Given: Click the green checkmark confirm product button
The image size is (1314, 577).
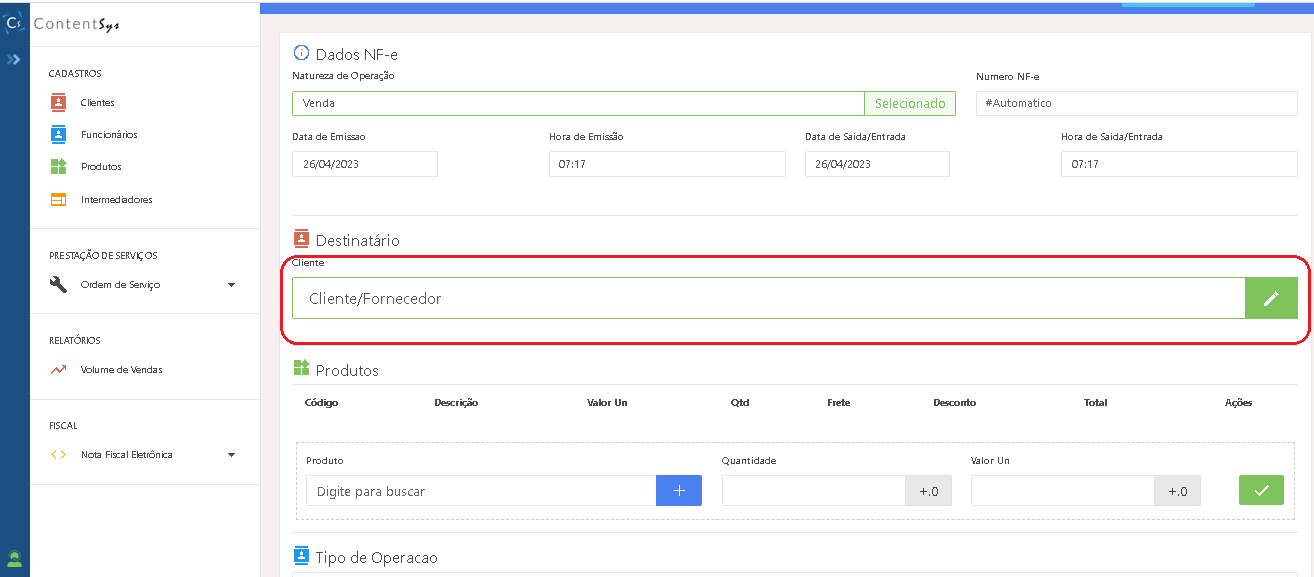Looking at the screenshot, I should (x=1261, y=490).
